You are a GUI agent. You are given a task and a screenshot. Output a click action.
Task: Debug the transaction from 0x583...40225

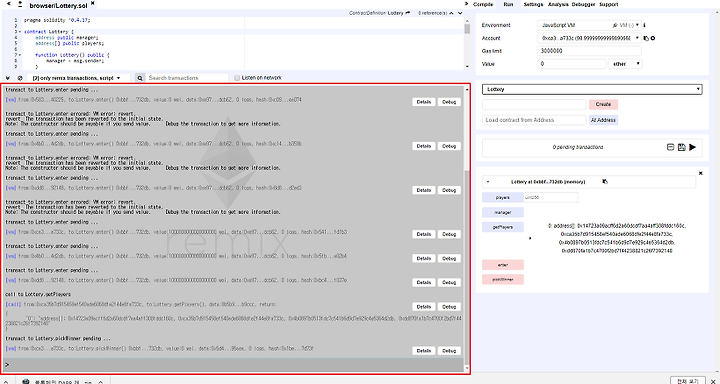[449, 102]
